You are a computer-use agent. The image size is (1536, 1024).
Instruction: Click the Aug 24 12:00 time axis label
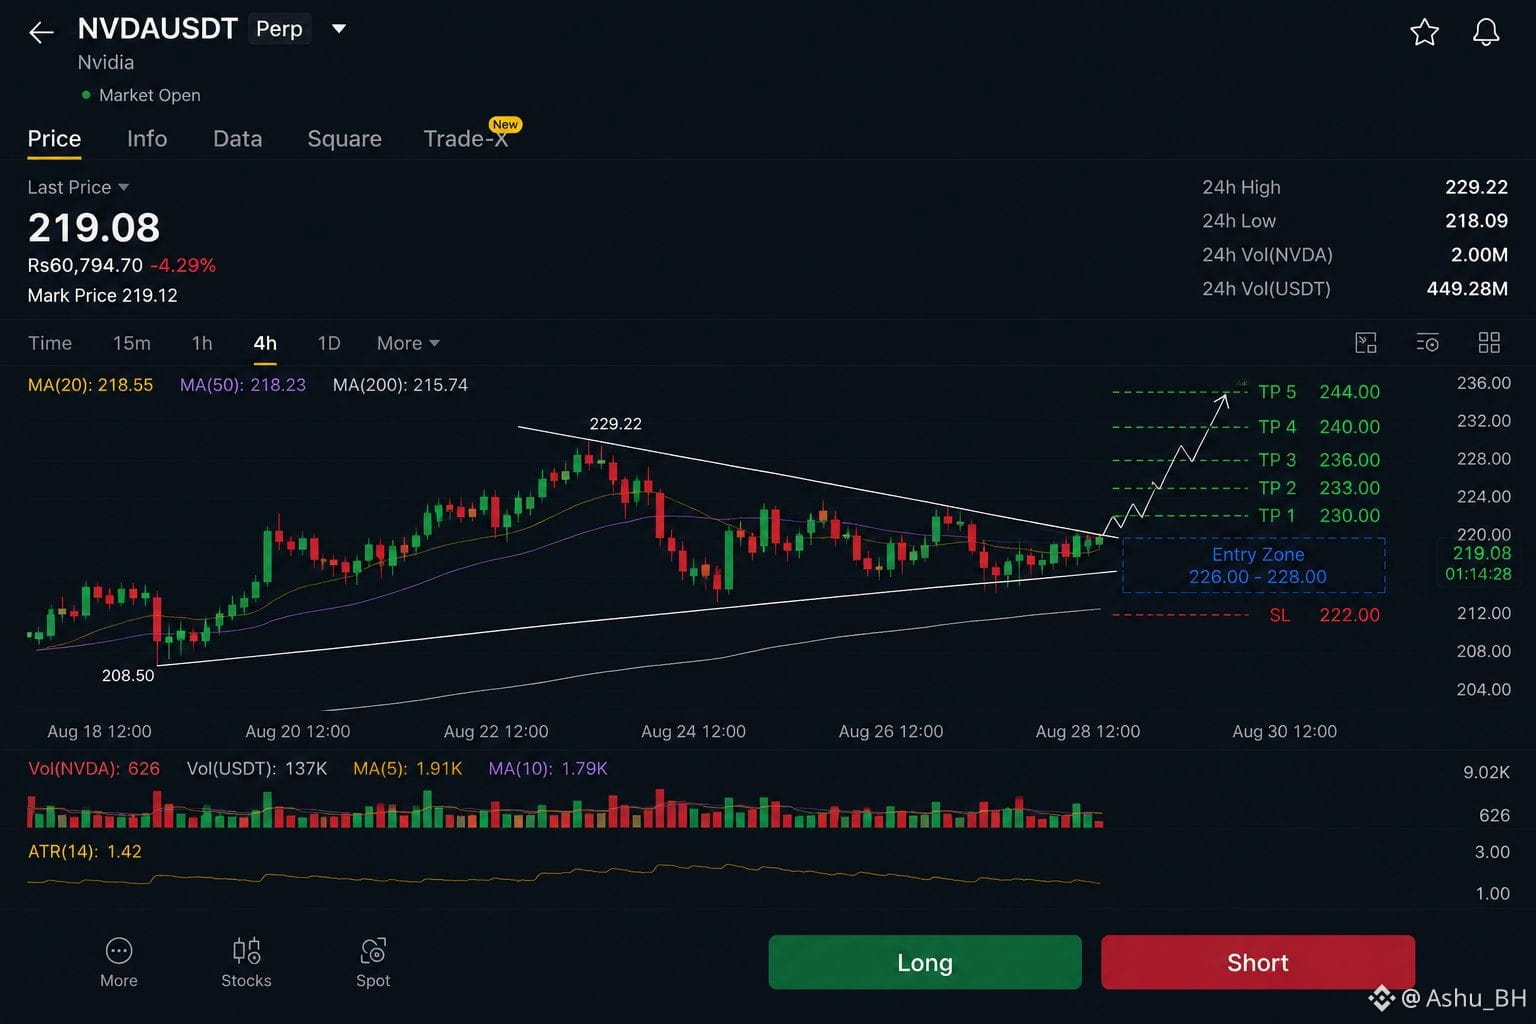click(x=693, y=732)
